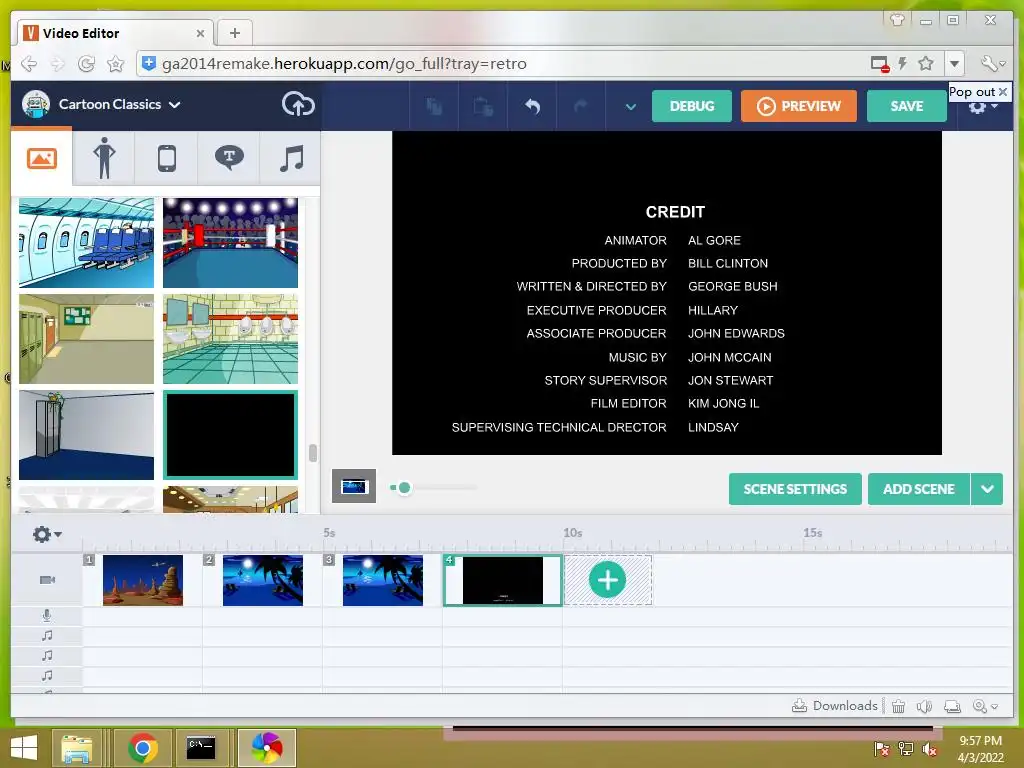
Task: Open the zoom magnifier dropdown in status bar
Action: pyautogui.click(x=985, y=706)
